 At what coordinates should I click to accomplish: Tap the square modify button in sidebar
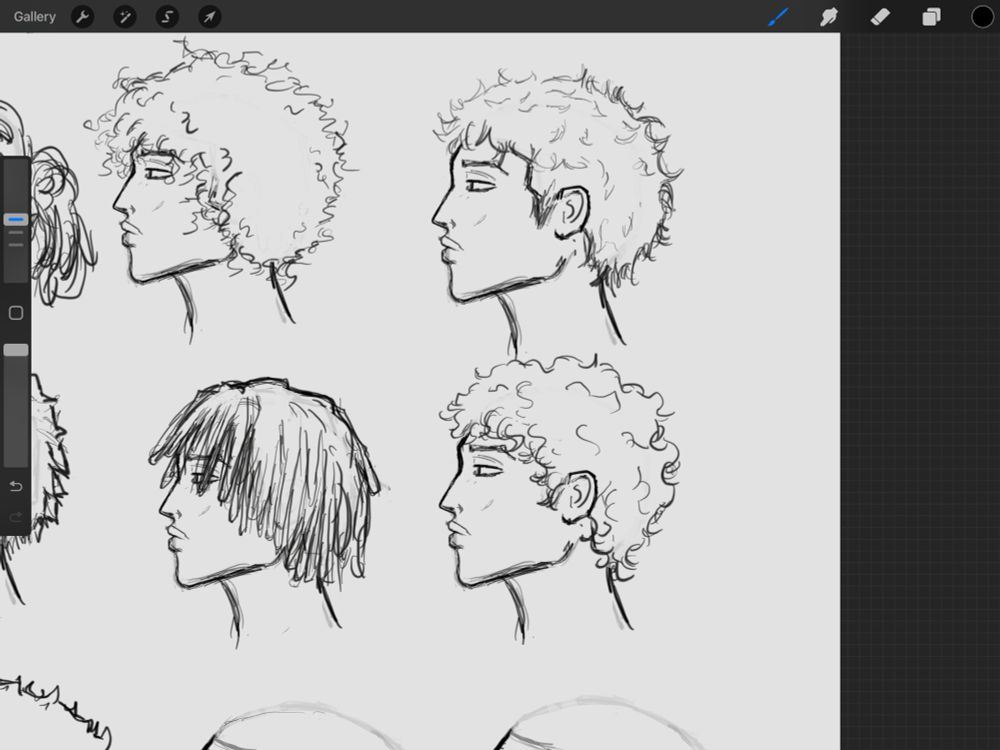(x=16, y=312)
